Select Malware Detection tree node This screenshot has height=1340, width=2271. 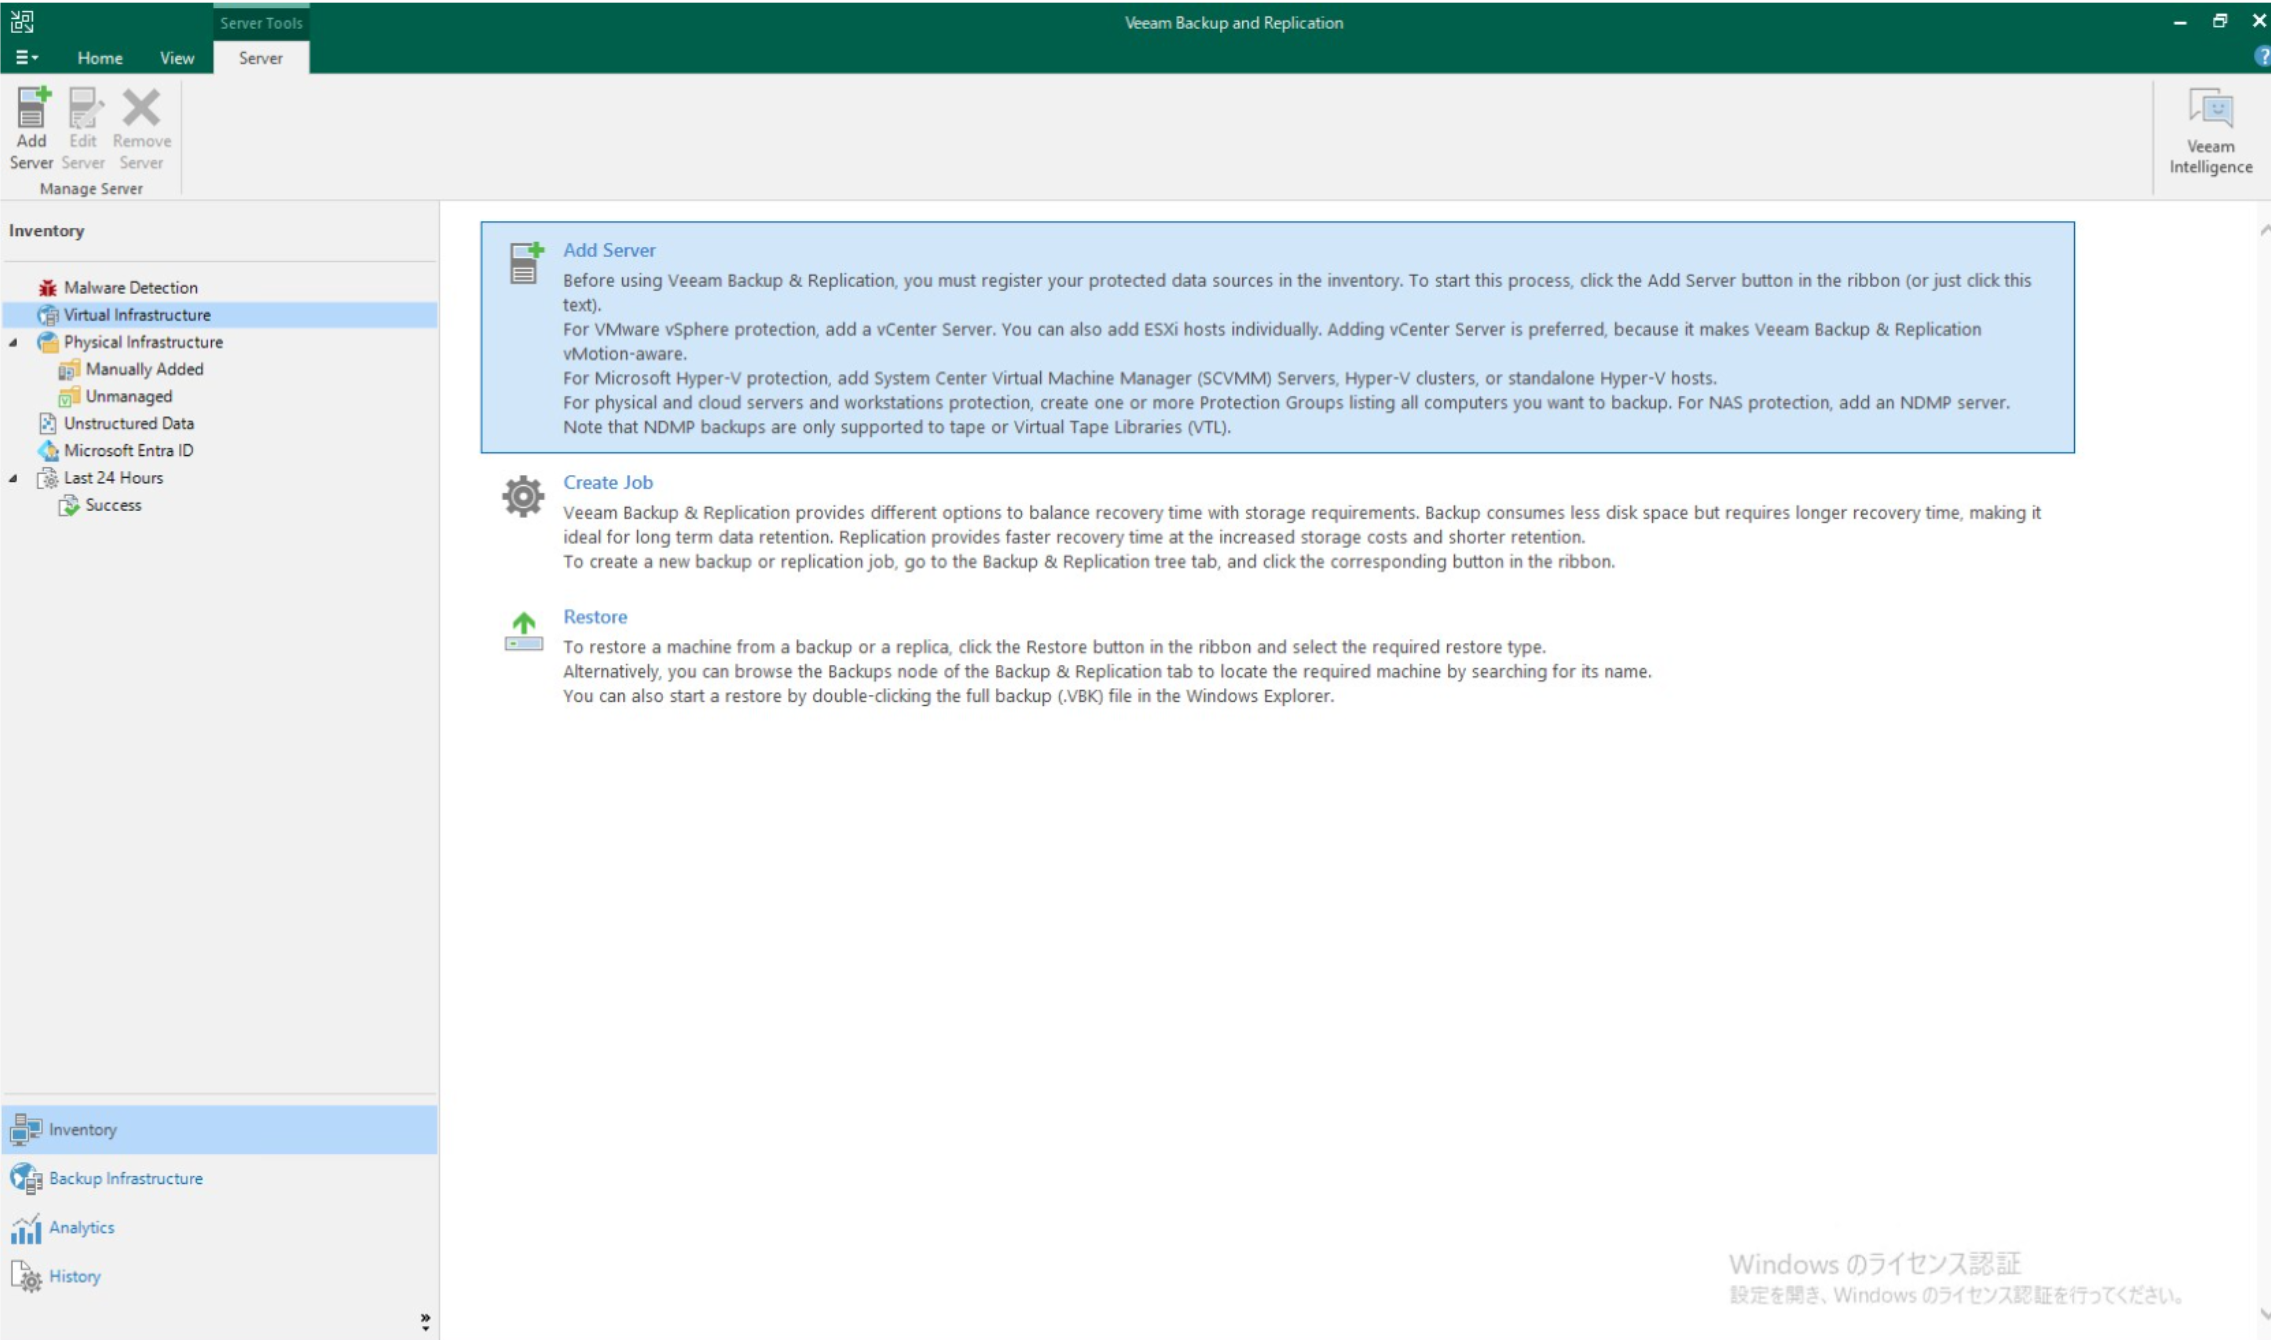(131, 288)
